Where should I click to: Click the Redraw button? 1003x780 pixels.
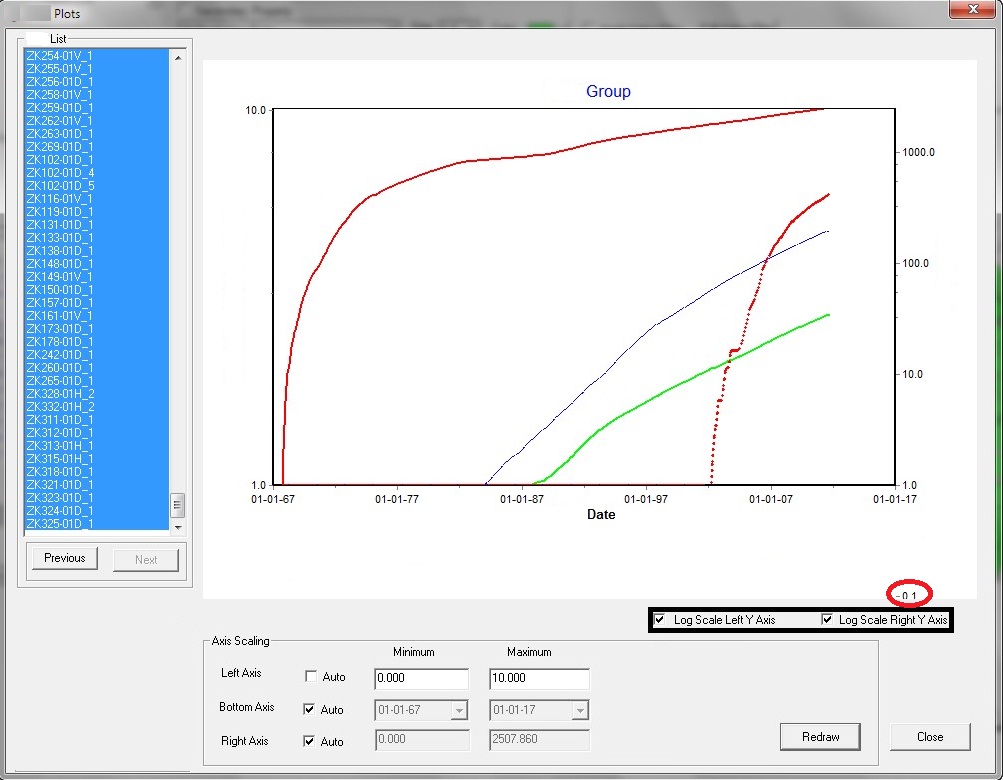point(820,737)
